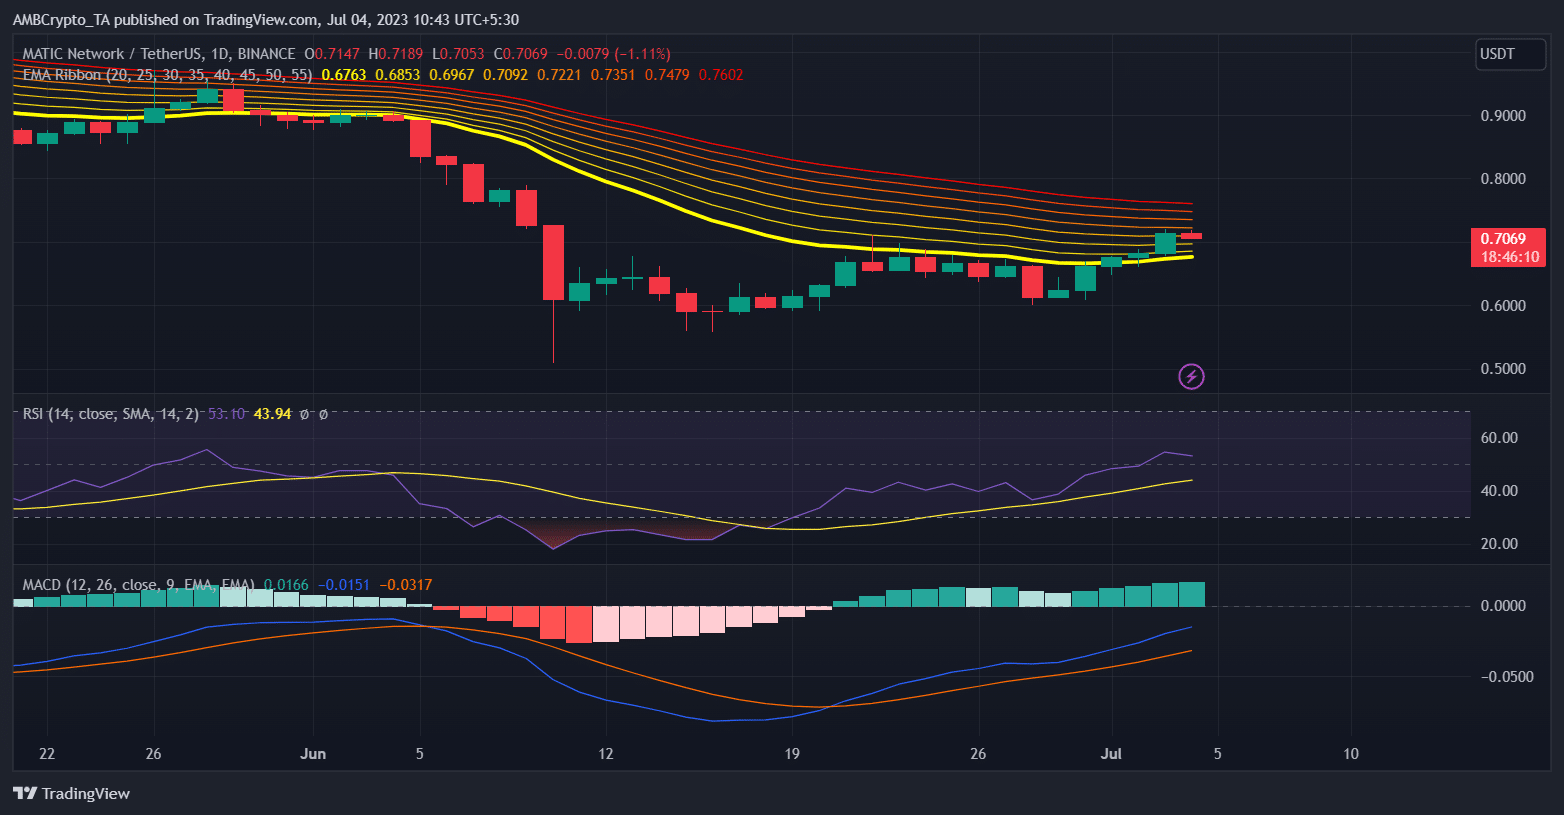This screenshot has width=1564, height=815.
Task: Click the first empty circle icon after RSI values
Action: (x=305, y=413)
